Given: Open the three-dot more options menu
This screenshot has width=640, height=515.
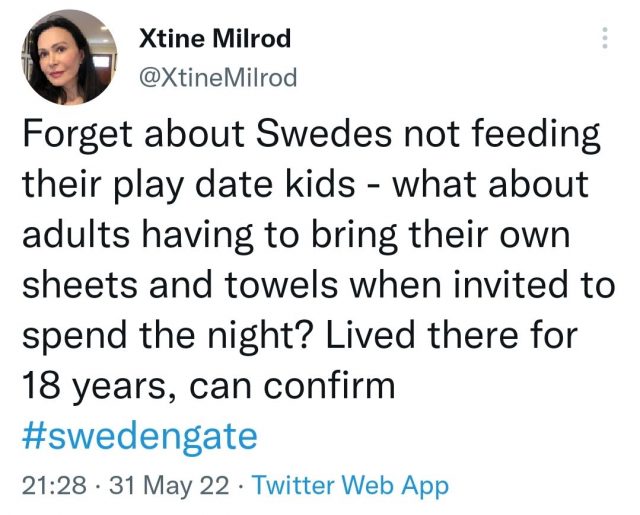Looking at the screenshot, I should tap(603, 39).
